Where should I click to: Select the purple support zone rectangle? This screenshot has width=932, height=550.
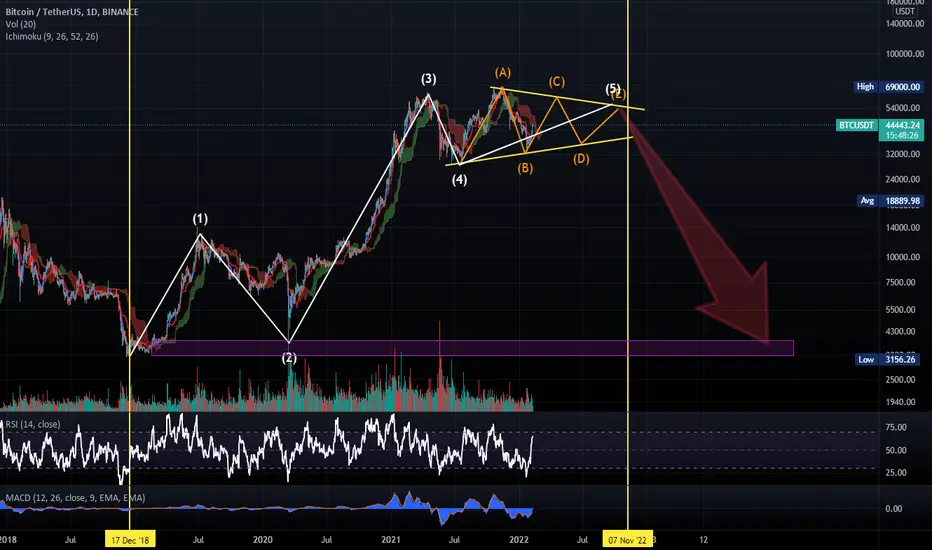pos(473,348)
